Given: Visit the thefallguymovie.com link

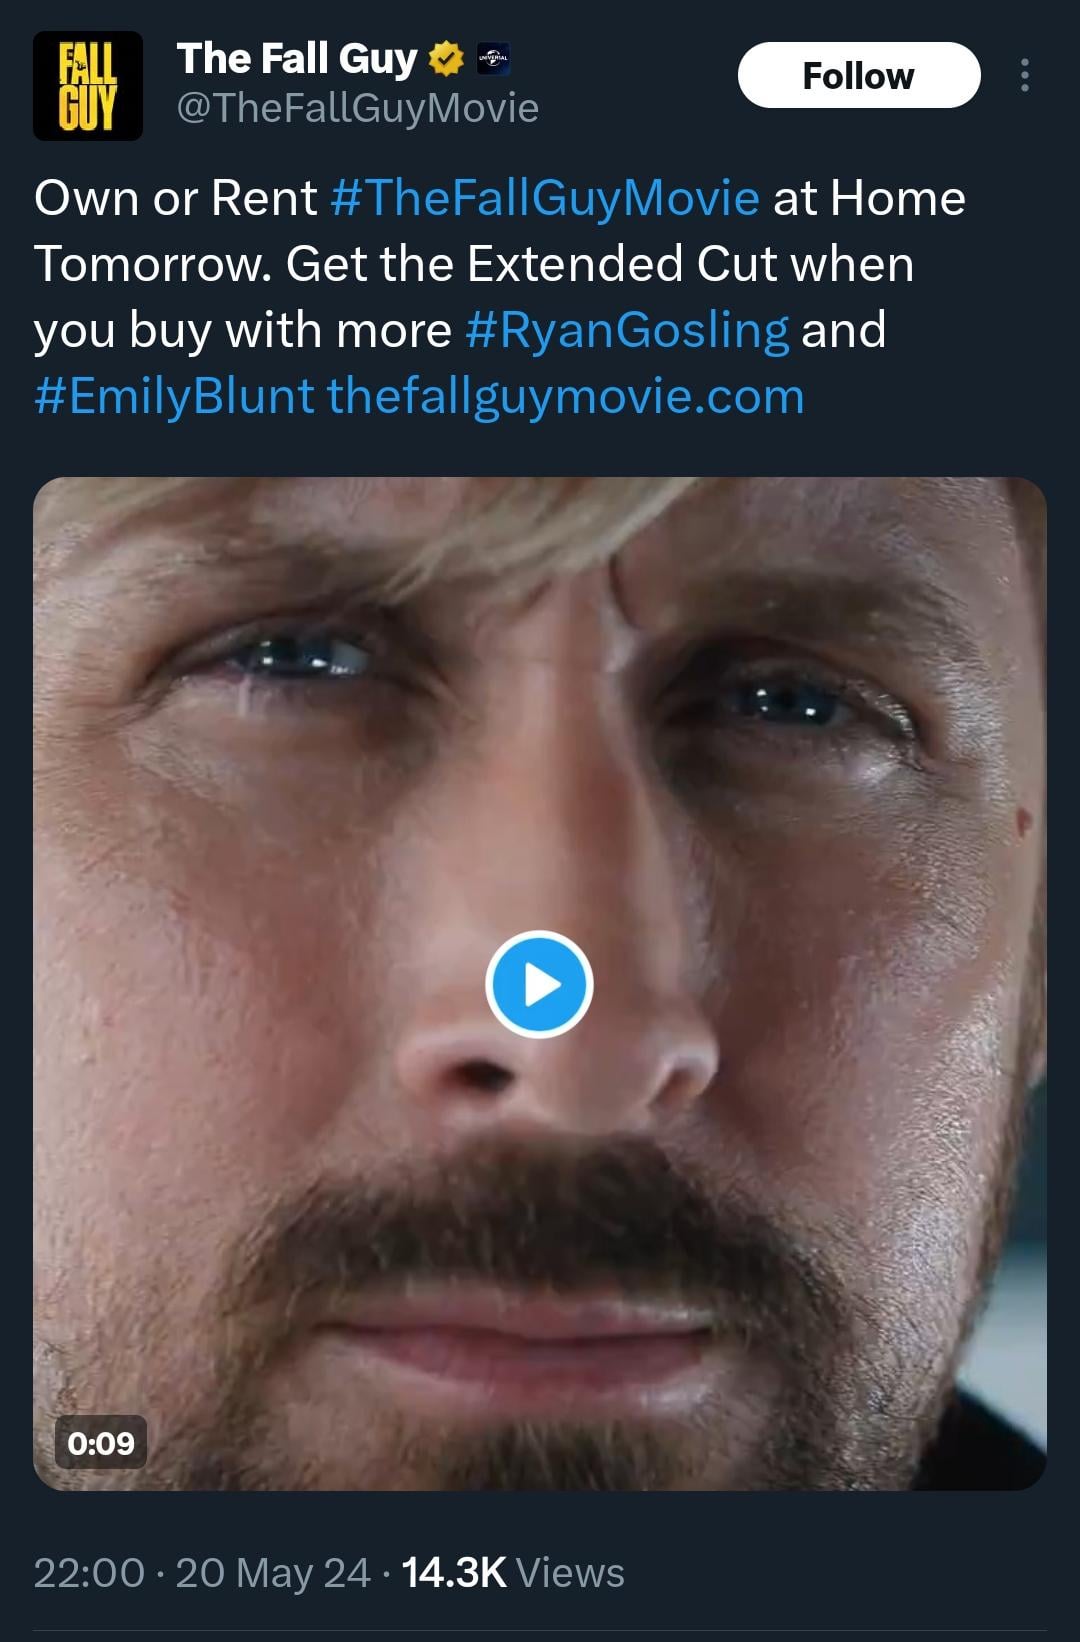Looking at the screenshot, I should coord(565,396).
